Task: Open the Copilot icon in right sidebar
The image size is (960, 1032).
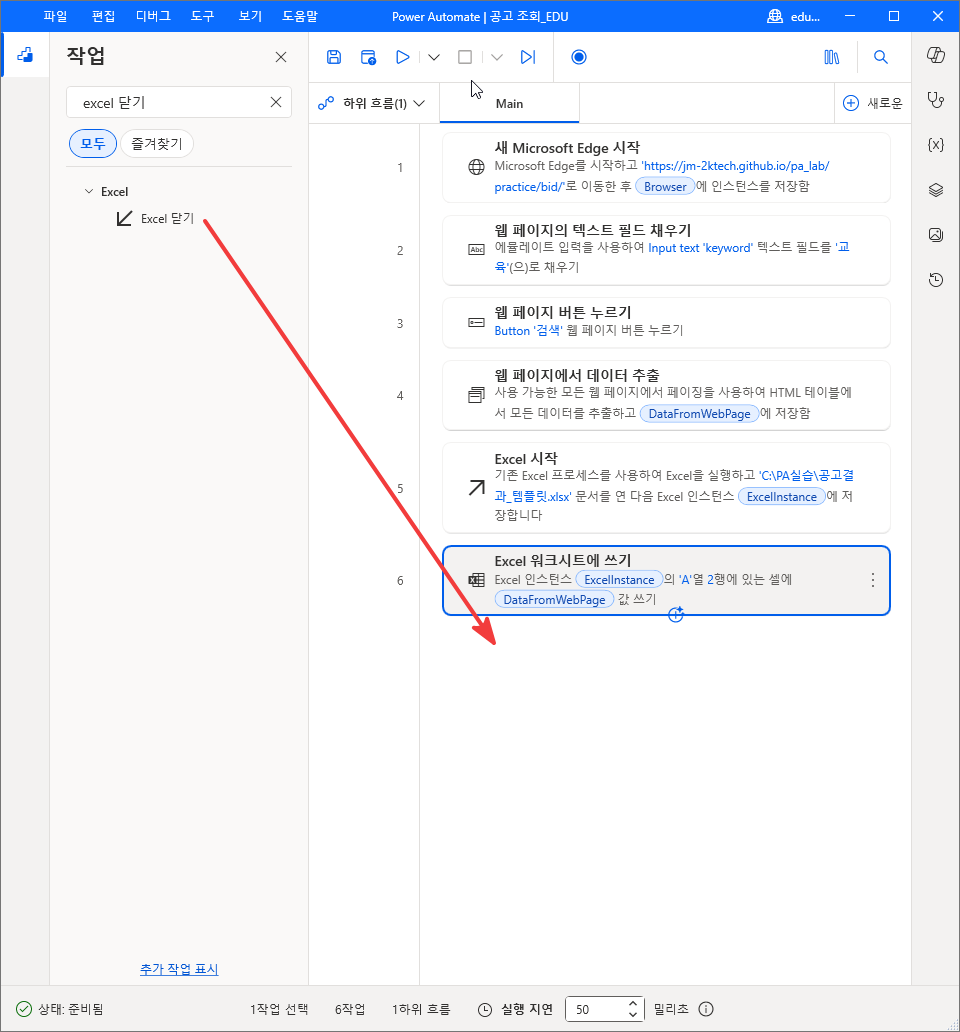Action: pyautogui.click(x=936, y=55)
